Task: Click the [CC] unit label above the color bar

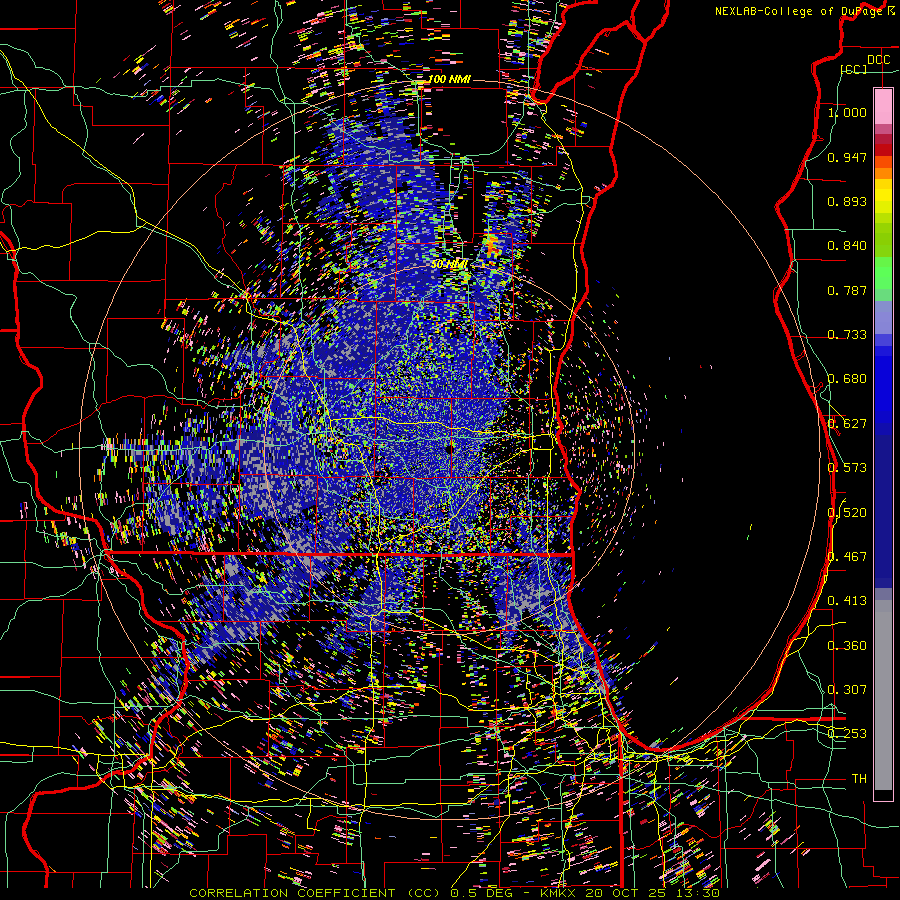Action: 854,69
